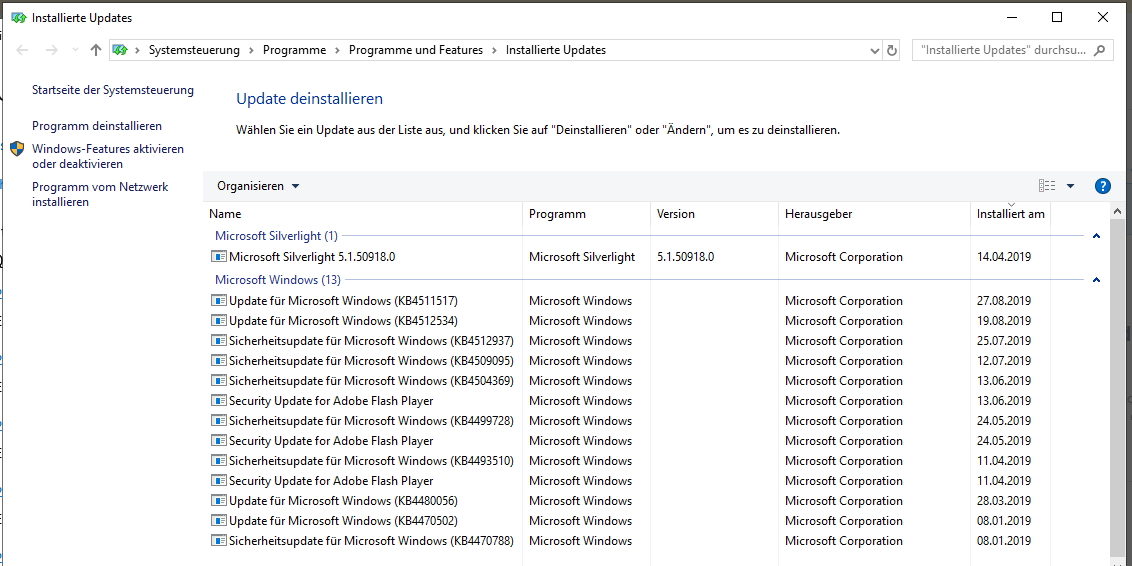This screenshot has height=566, width=1132.
Task: Click icon of update KB4512937
Action: pos(218,340)
